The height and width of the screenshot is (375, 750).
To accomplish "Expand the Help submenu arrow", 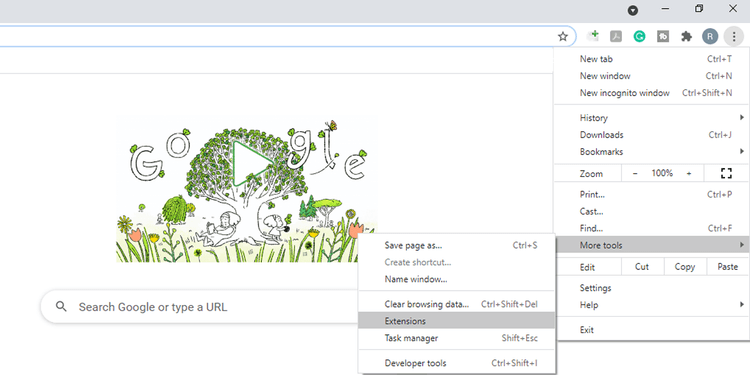I will [741, 305].
